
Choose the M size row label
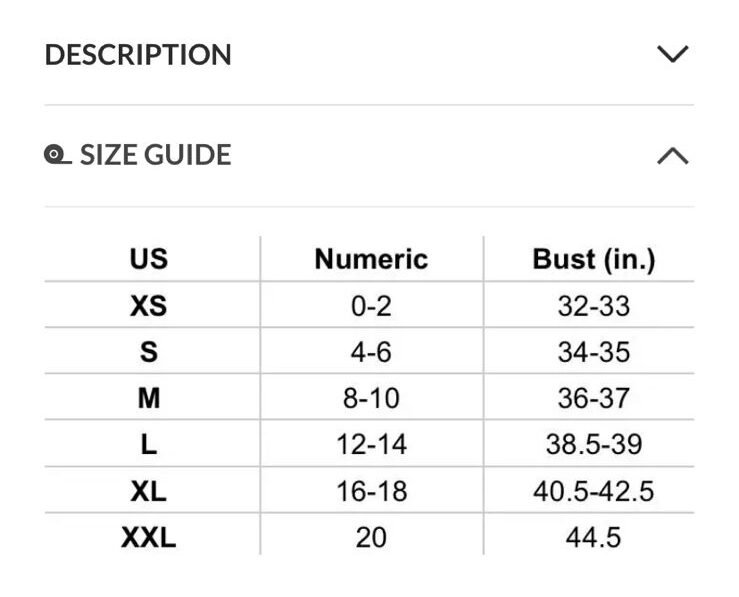click(149, 398)
